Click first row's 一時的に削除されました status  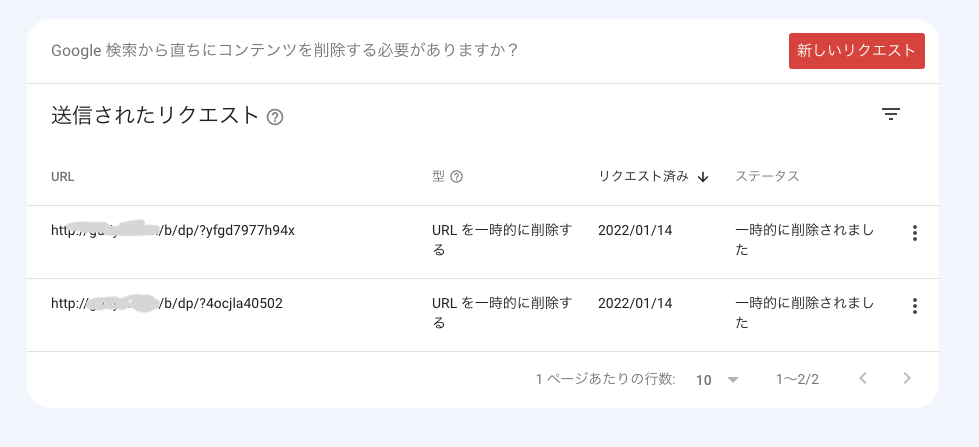point(804,240)
